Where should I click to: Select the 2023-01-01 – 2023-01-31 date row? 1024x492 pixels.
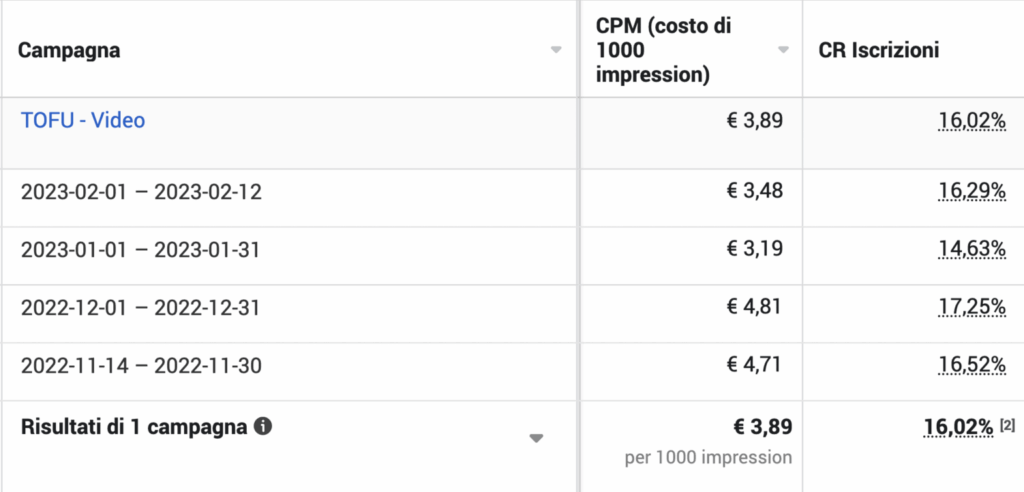pyautogui.click(x=140, y=250)
